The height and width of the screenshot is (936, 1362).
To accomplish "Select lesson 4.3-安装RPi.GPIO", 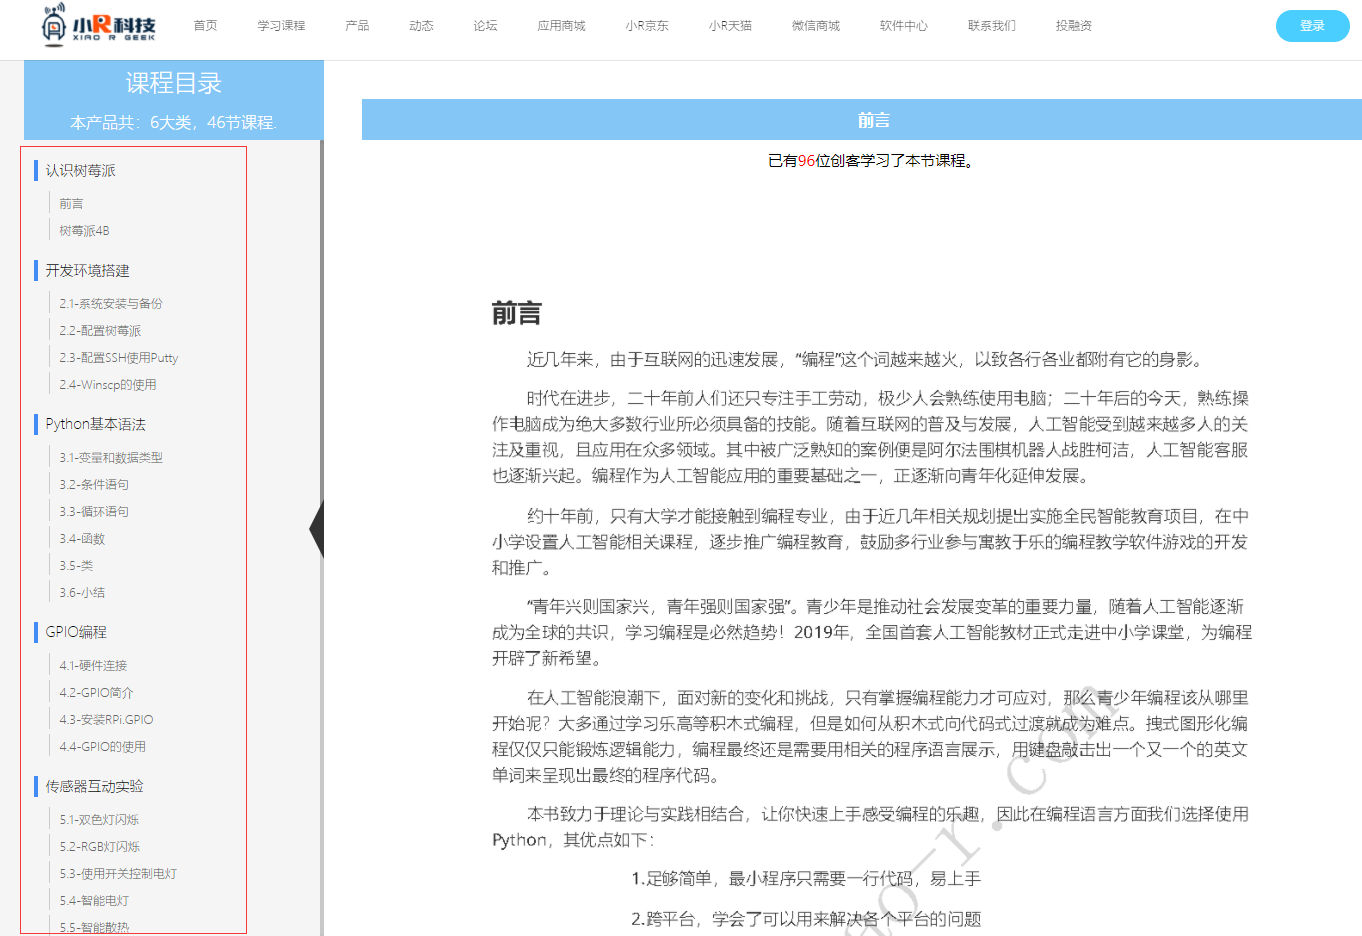I will coord(106,720).
